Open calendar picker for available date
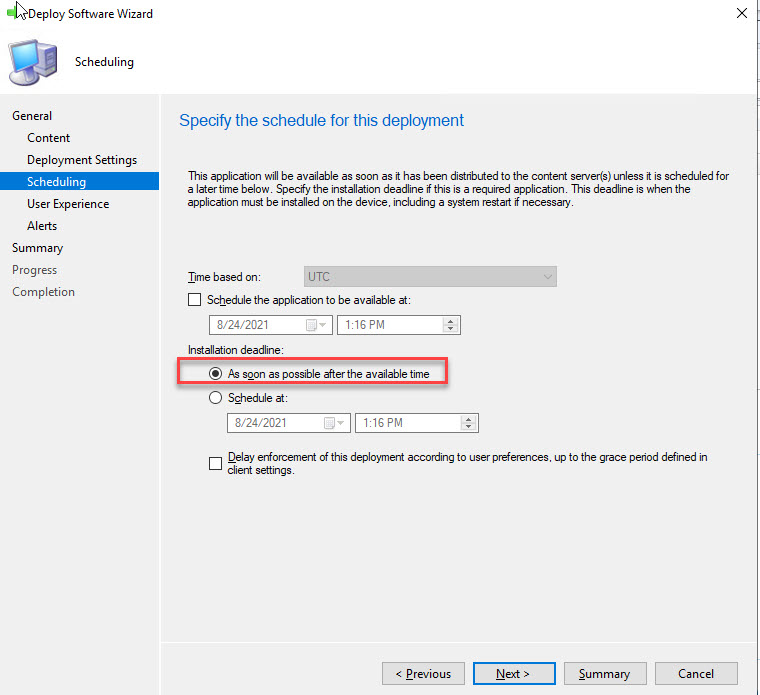The height and width of the screenshot is (695, 760). point(312,325)
